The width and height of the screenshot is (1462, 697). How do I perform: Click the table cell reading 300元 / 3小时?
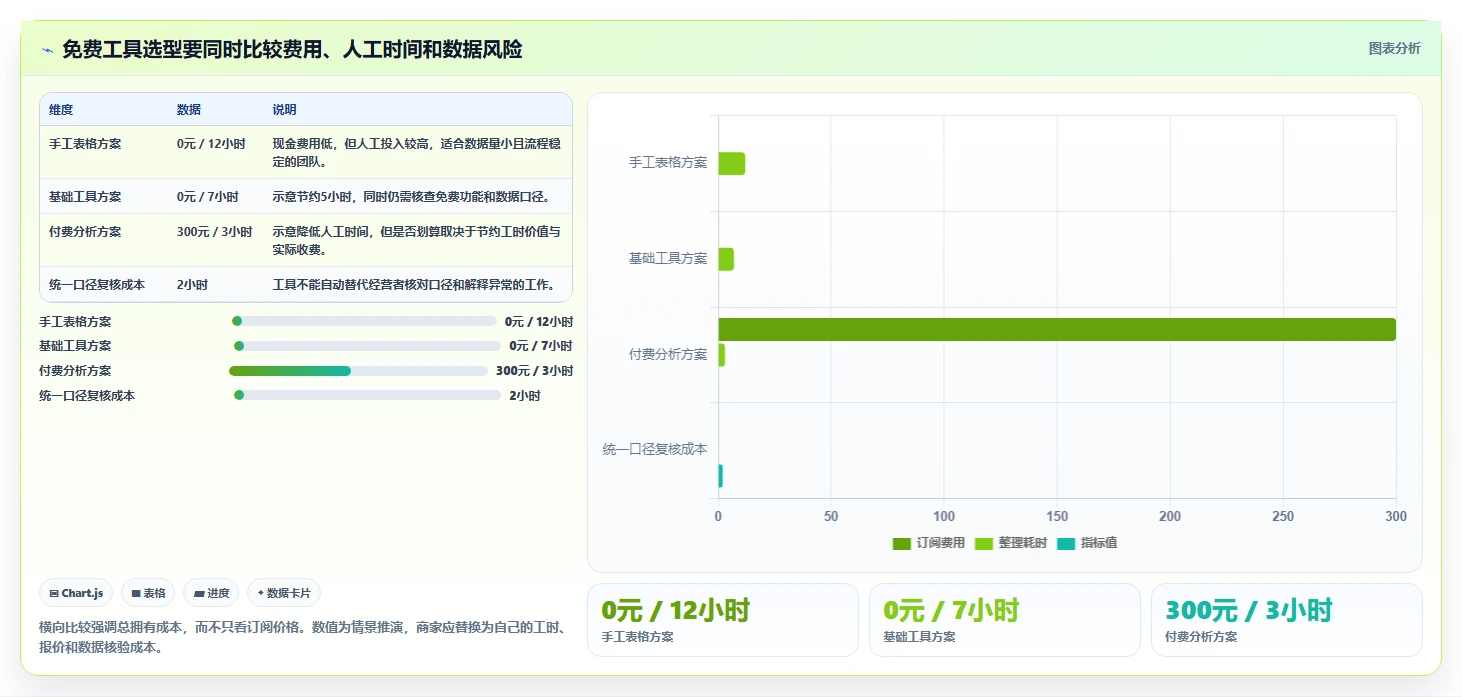[215, 232]
